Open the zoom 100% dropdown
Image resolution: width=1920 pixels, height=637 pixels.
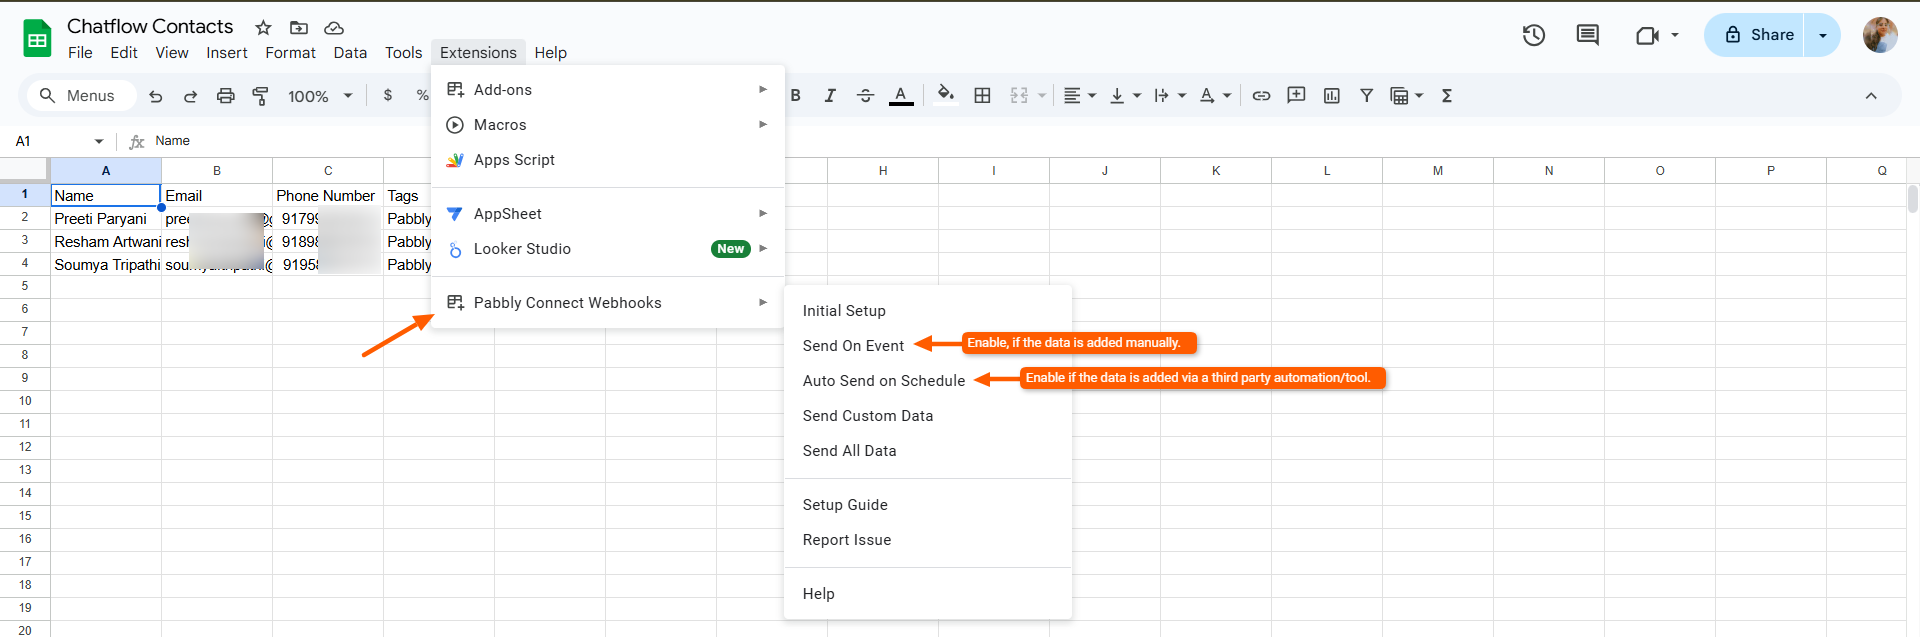pos(320,96)
